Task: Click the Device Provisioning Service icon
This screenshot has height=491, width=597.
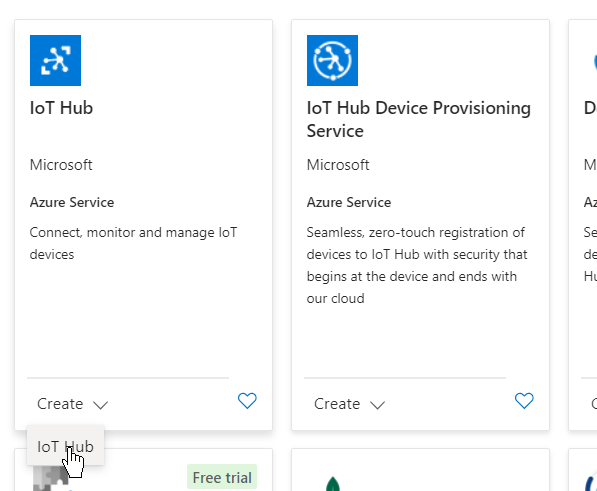Action: click(x=332, y=61)
